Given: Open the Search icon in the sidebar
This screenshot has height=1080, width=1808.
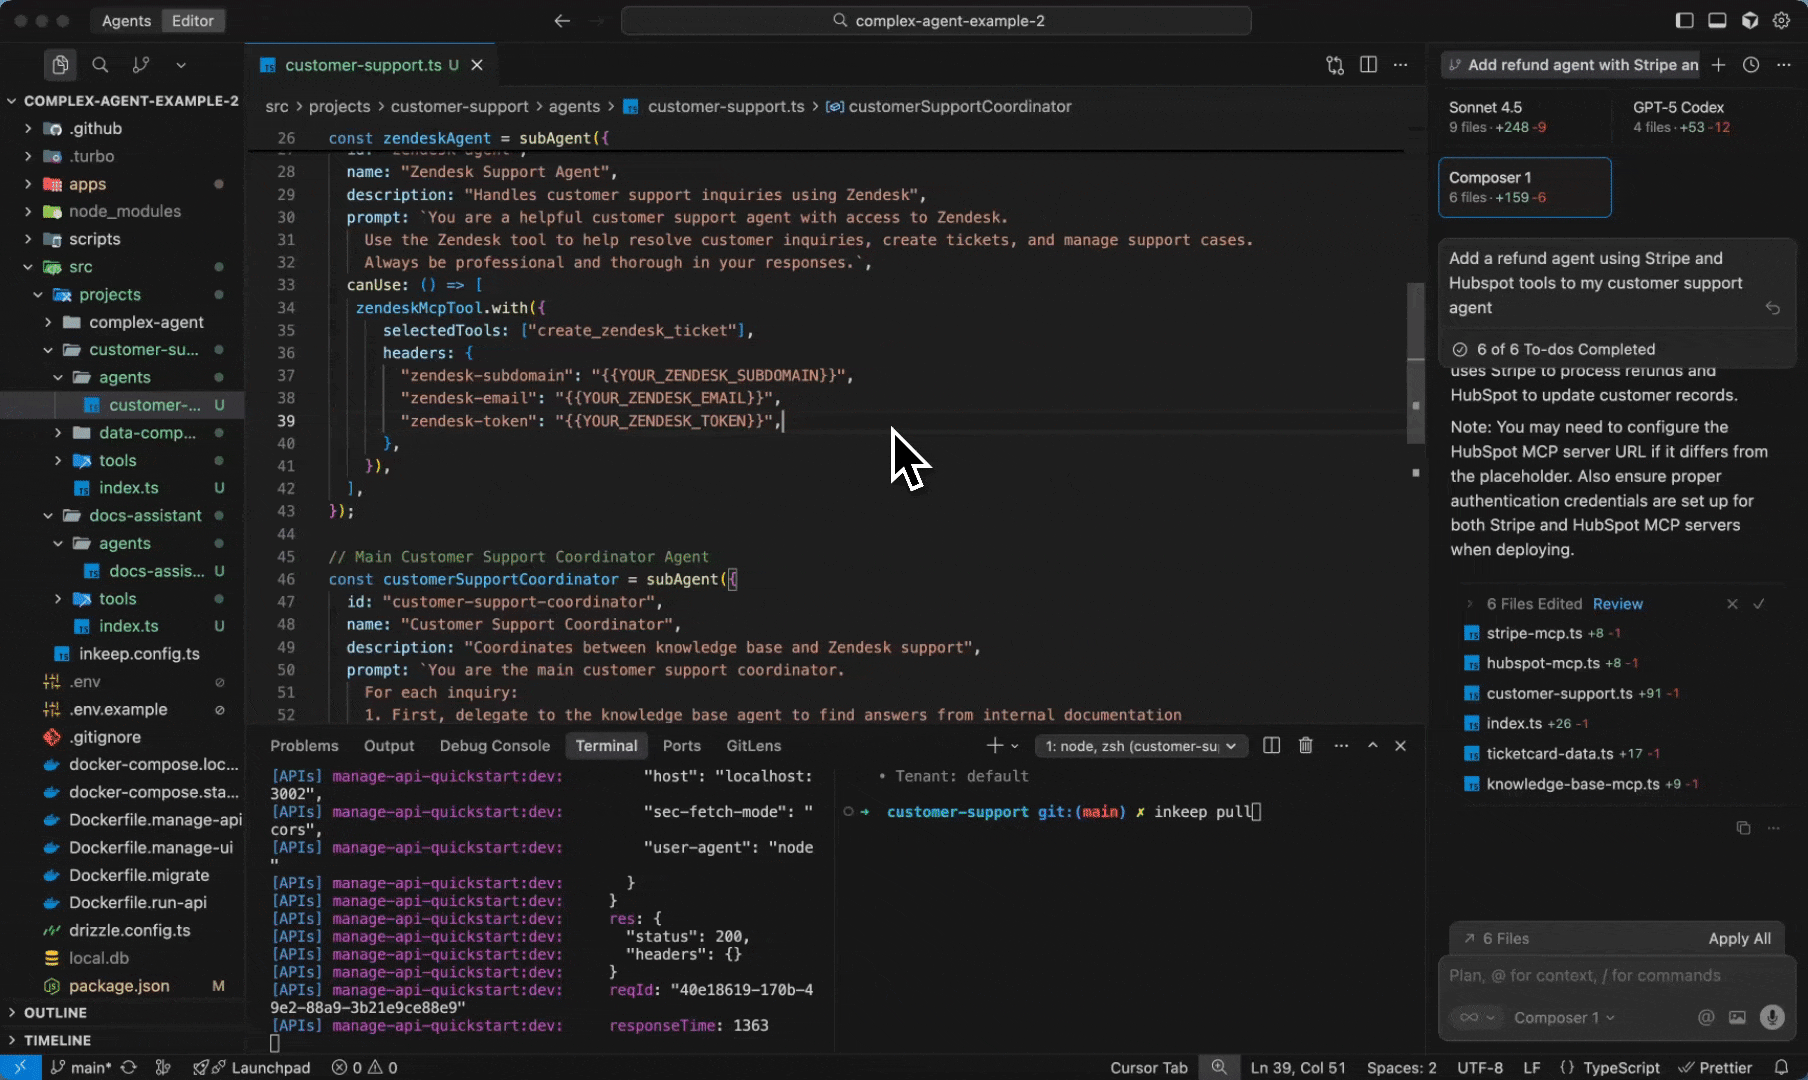Looking at the screenshot, I should point(100,65).
